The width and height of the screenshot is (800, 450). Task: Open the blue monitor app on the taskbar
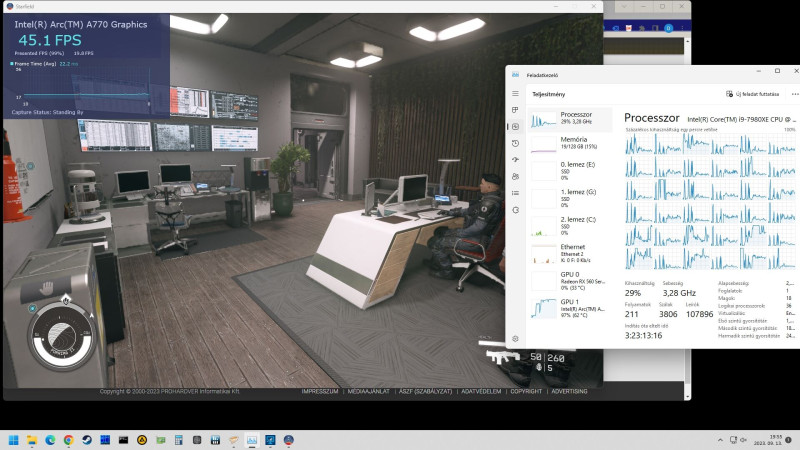click(x=270, y=440)
